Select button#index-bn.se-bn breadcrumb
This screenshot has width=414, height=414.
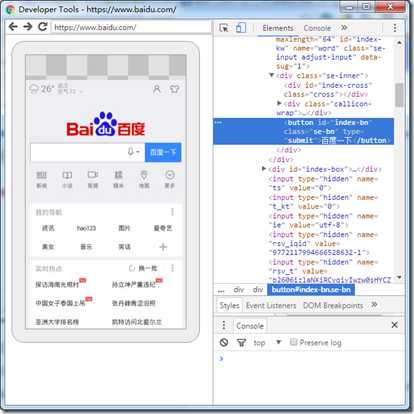click(x=311, y=290)
